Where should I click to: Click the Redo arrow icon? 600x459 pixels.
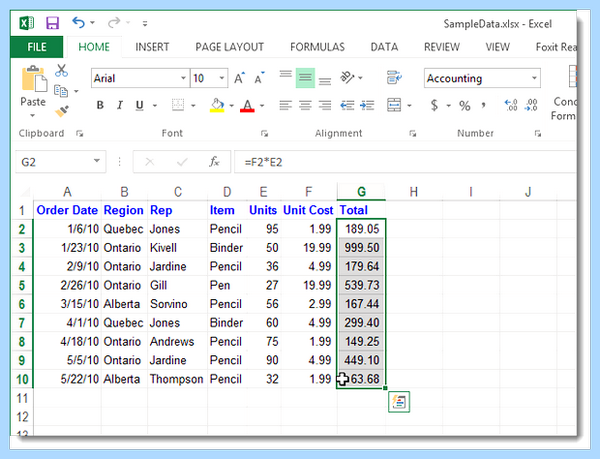click(x=114, y=23)
